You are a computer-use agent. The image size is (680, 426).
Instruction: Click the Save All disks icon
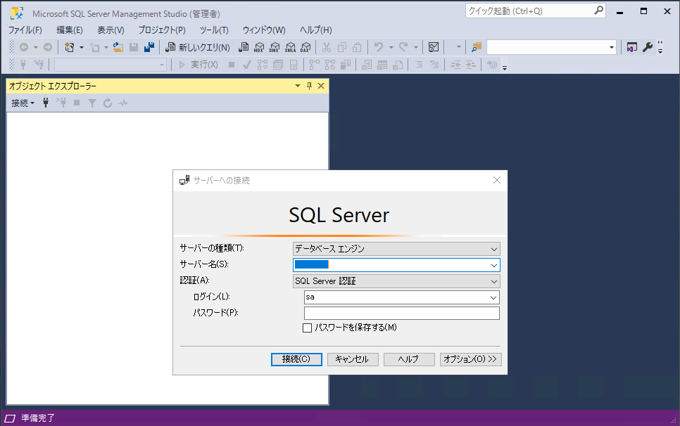coord(149,47)
